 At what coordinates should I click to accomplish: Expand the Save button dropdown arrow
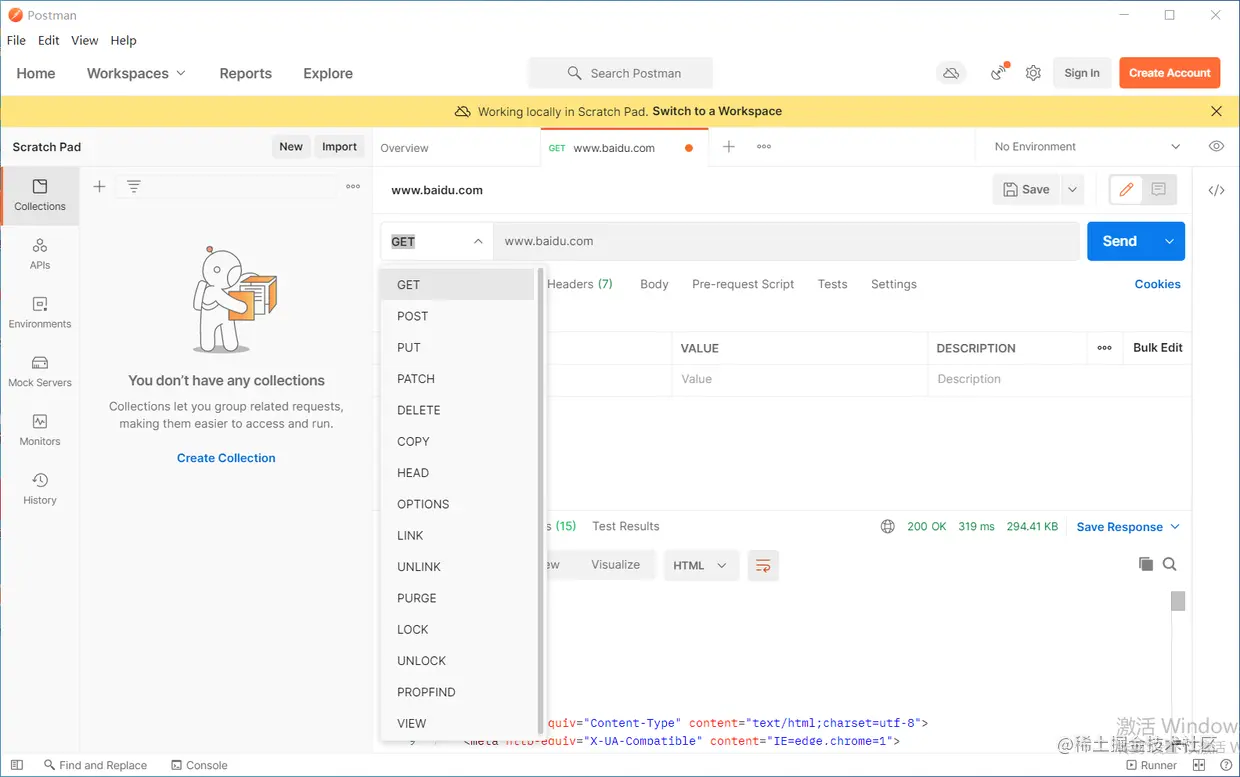[x=1072, y=189]
